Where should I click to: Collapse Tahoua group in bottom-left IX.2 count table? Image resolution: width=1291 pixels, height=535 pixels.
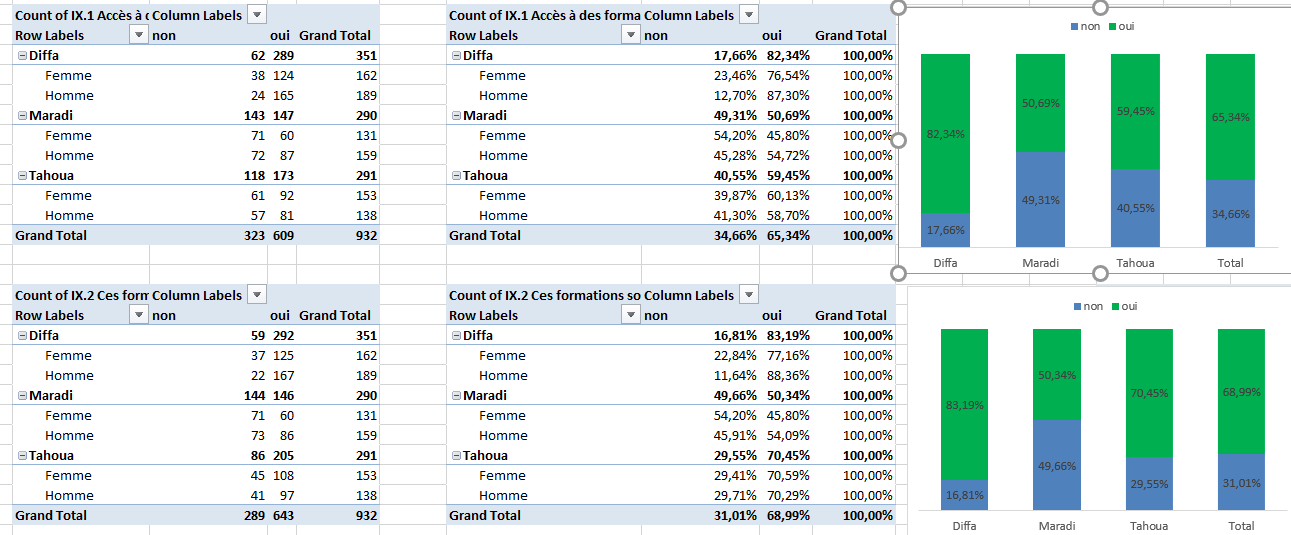click(x=22, y=456)
